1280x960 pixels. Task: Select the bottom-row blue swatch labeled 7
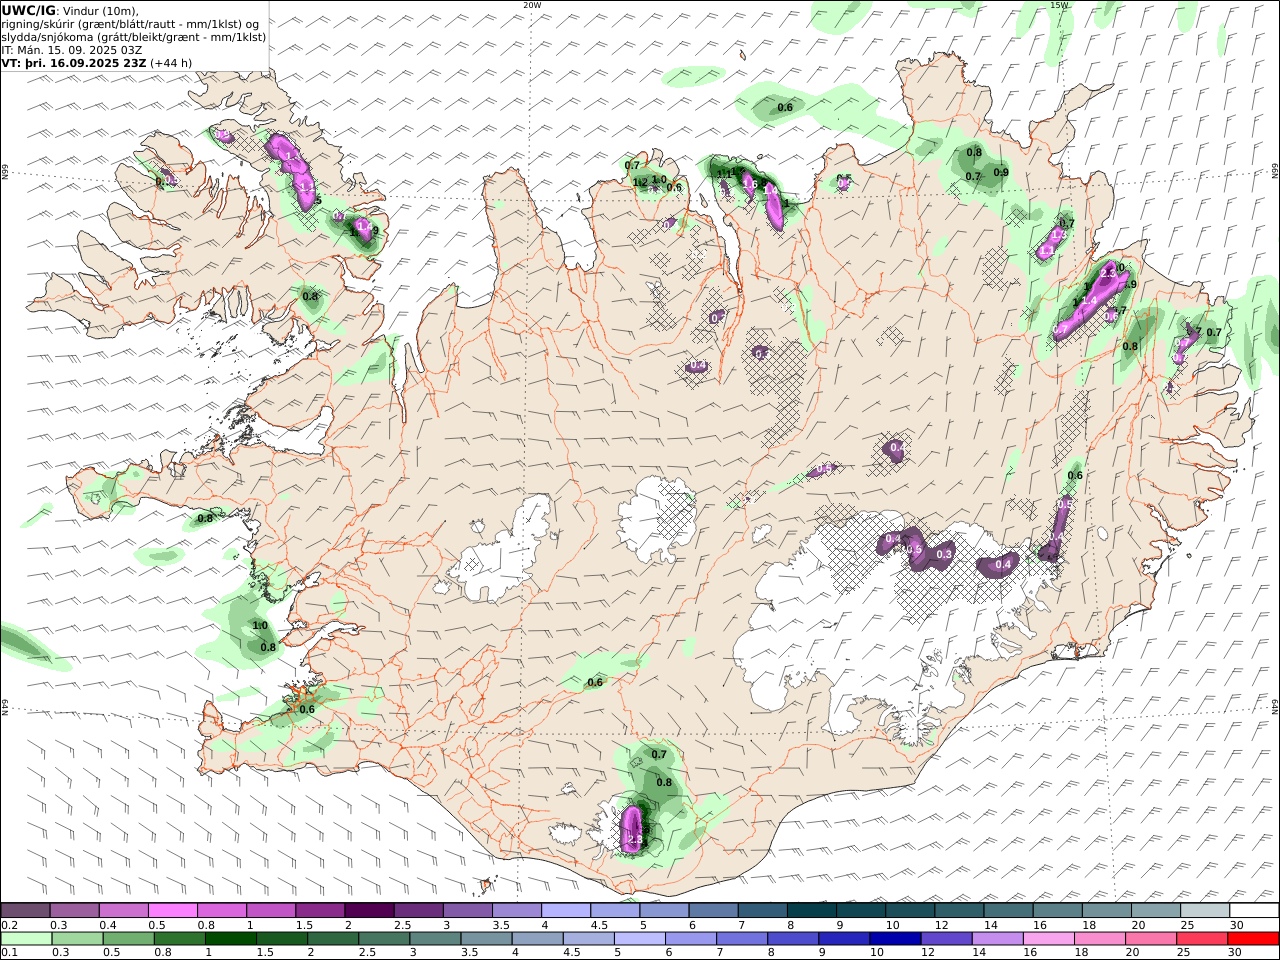click(741, 939)
